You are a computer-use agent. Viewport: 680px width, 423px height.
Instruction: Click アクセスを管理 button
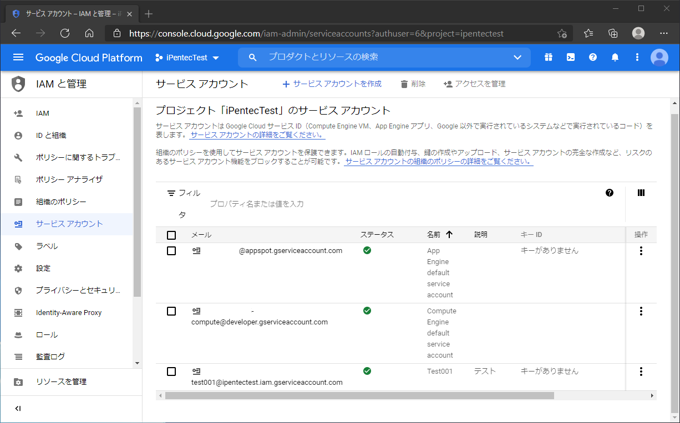click(474, 84)
